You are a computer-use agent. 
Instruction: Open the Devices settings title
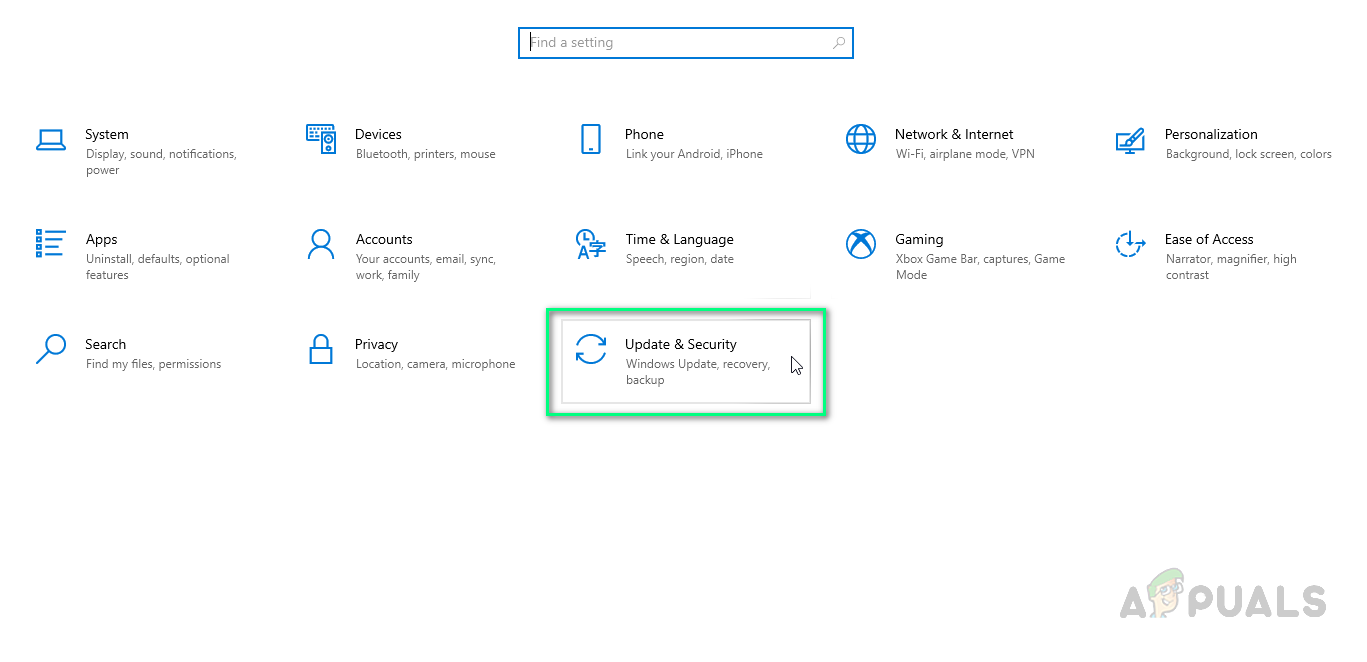(379, 134)
